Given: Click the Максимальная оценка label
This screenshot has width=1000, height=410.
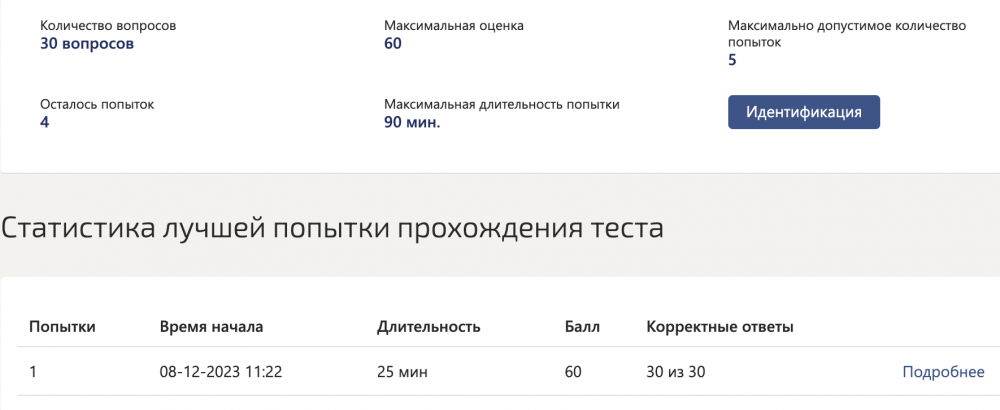Looking at the screenshot, I should (453, 25).
